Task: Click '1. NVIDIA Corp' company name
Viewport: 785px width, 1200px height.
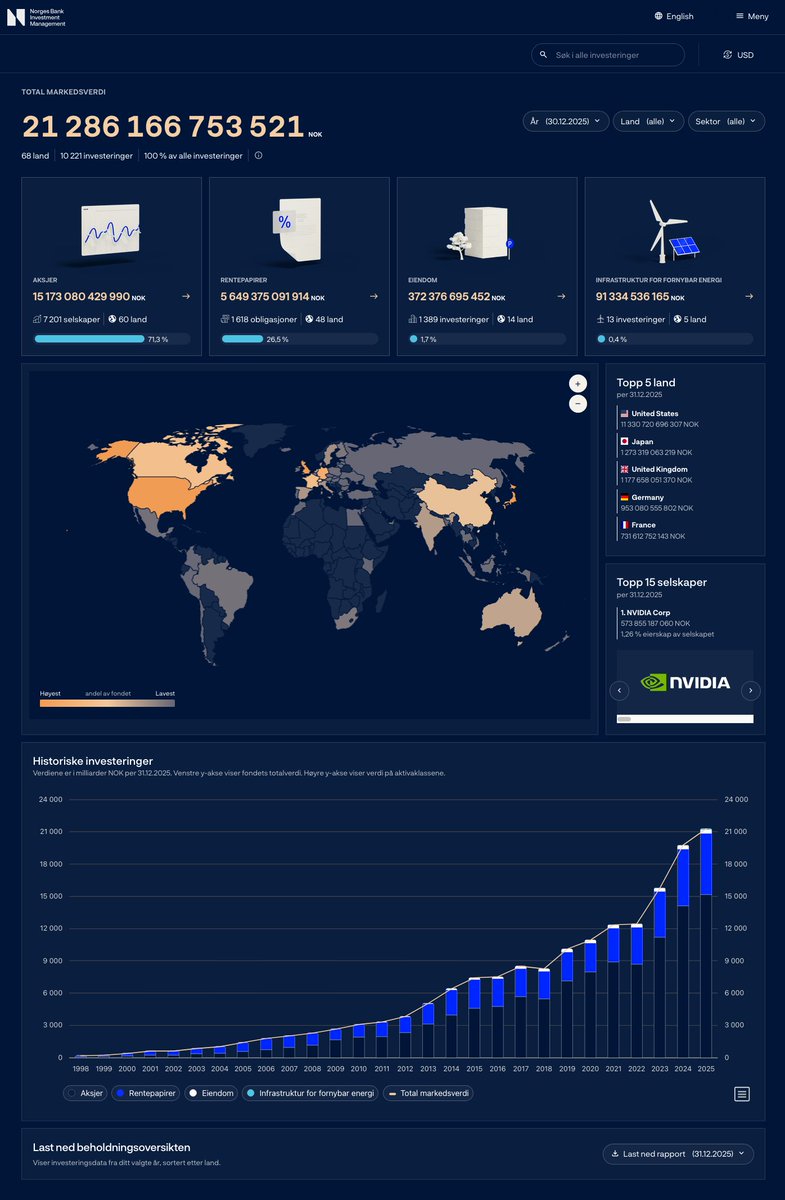Action: click(x=646, y=612)
